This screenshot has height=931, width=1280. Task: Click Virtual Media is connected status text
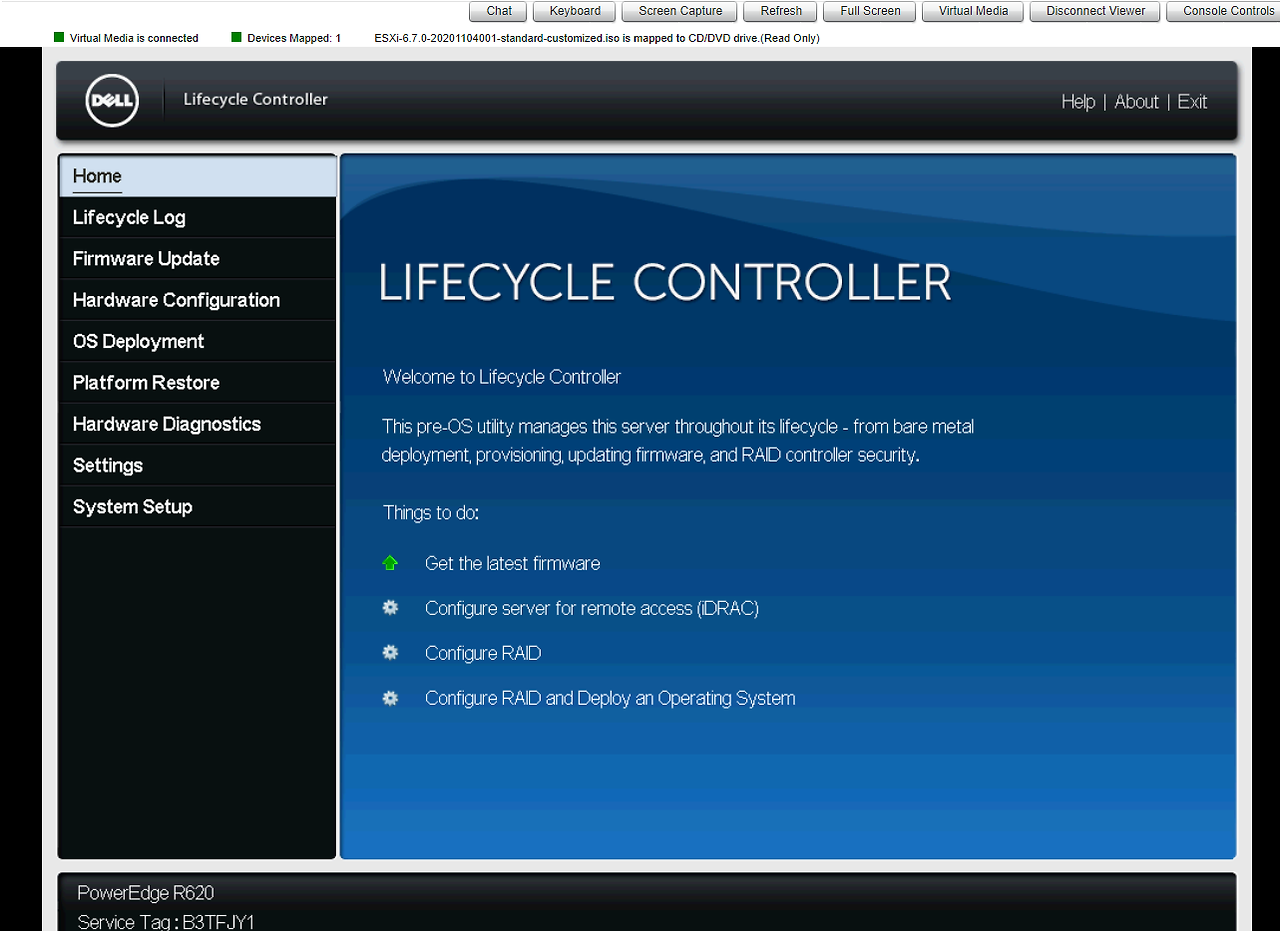point(134,38)
